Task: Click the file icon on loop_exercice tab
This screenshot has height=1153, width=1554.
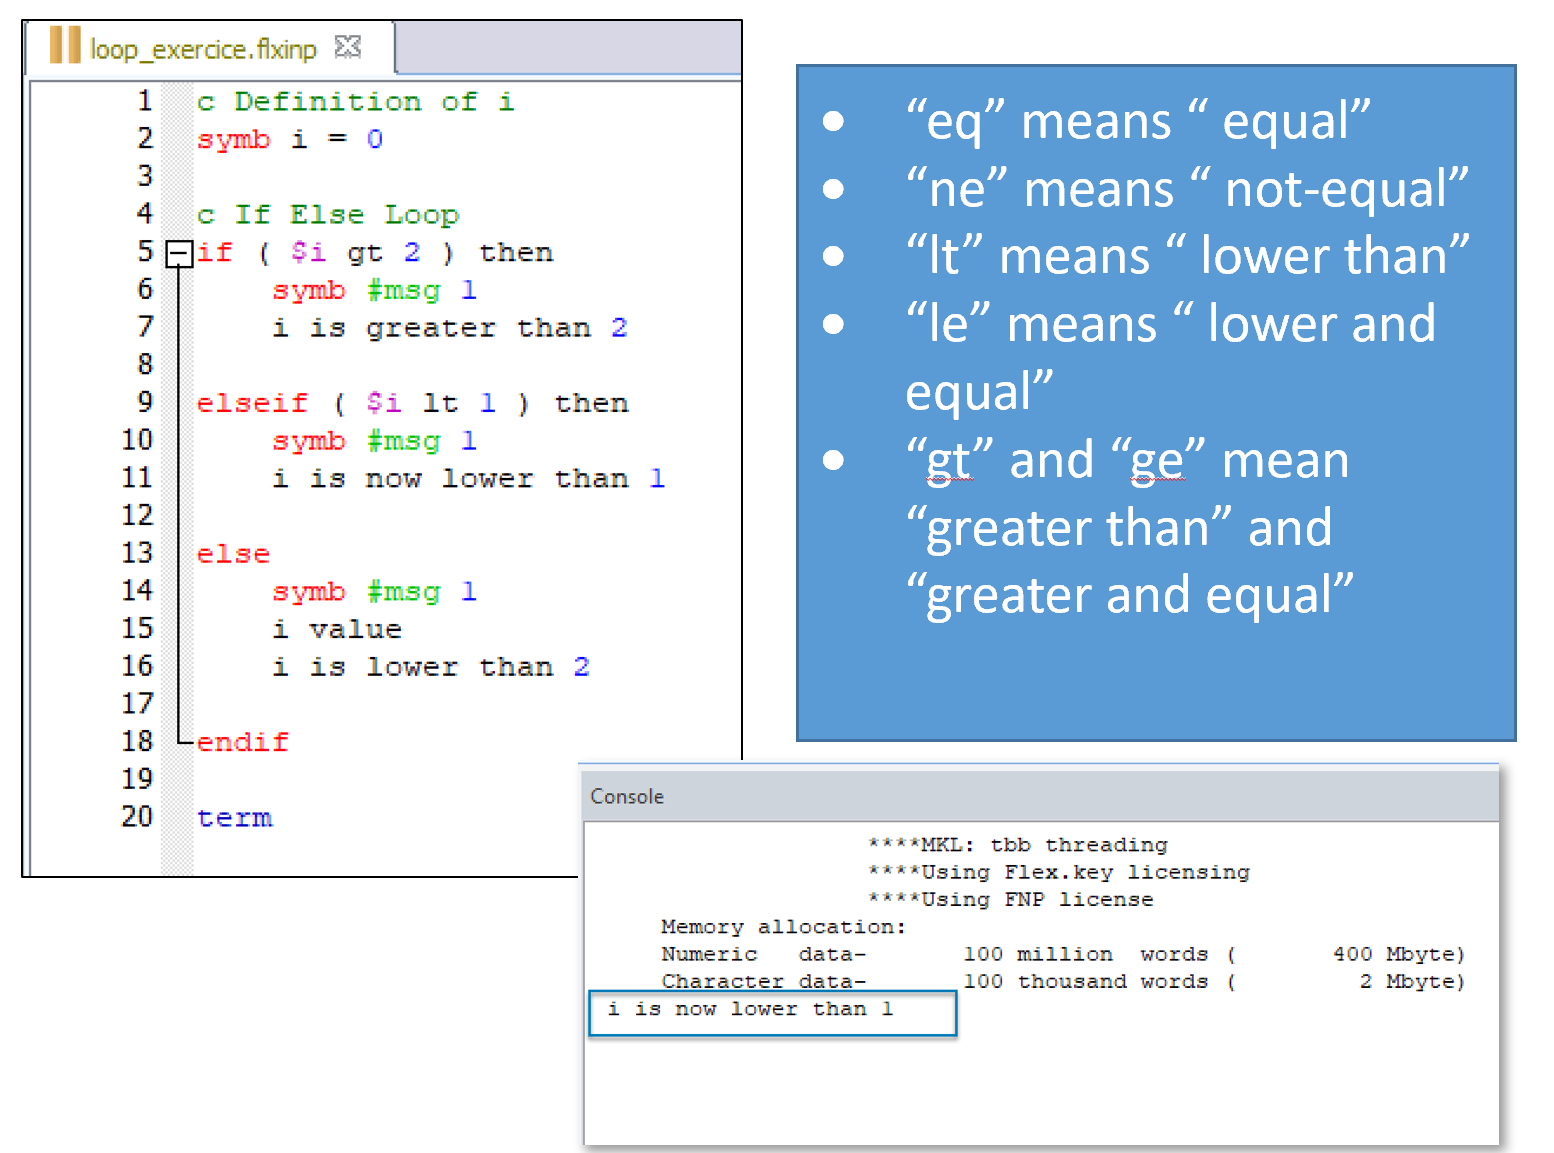Action: coord(65,46)
